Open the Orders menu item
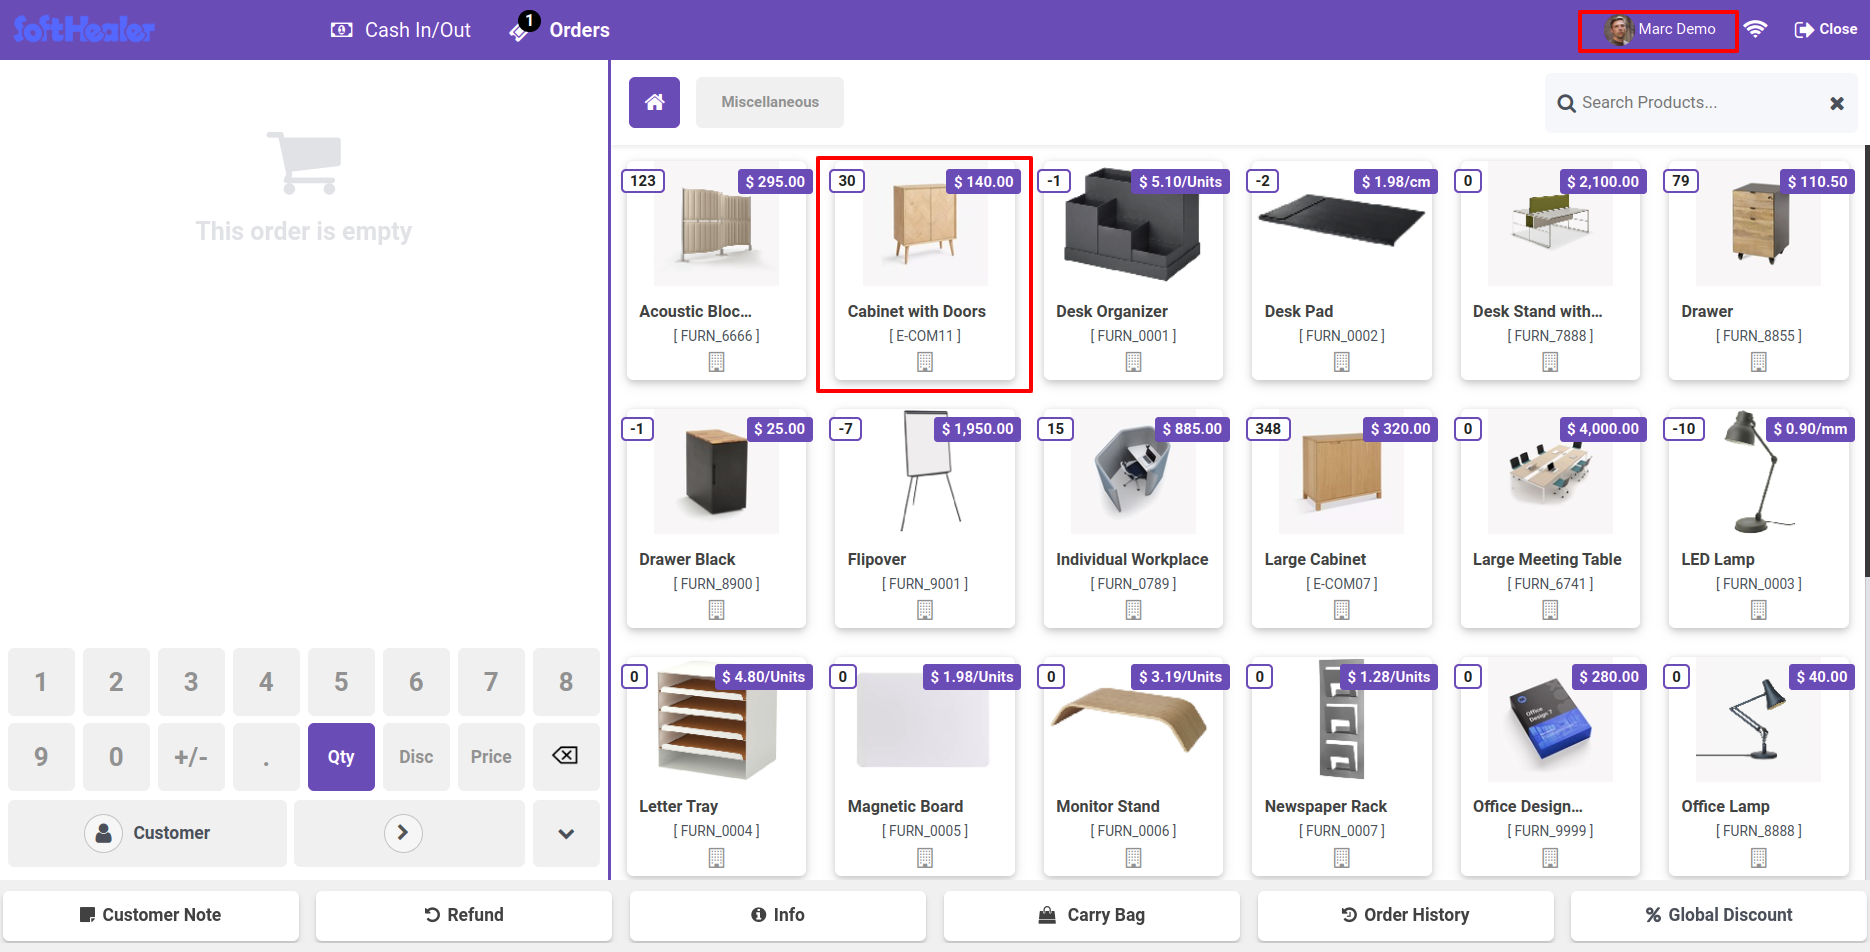This screenshot has height=952, width=1870. coord(579,30)
